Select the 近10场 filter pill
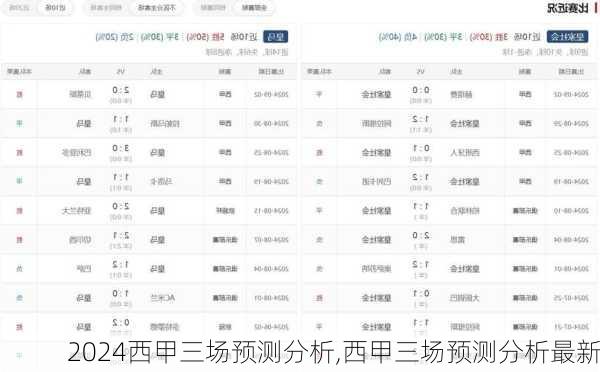Viewport: 600px width, 372px height. click(x=55, y=8)
